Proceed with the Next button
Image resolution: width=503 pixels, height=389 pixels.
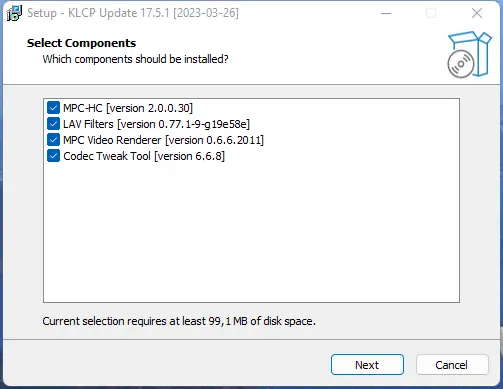(x=367, y=365)
